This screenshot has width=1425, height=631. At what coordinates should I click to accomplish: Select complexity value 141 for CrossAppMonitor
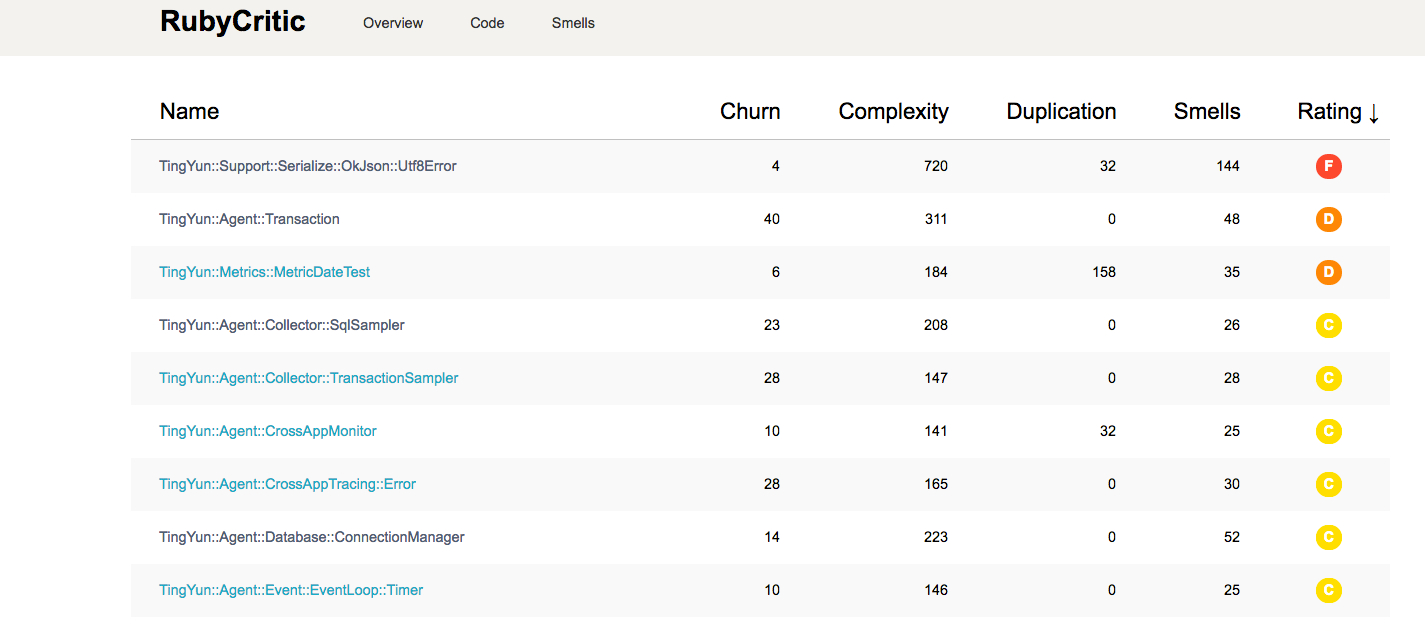(x=936, y=431)
